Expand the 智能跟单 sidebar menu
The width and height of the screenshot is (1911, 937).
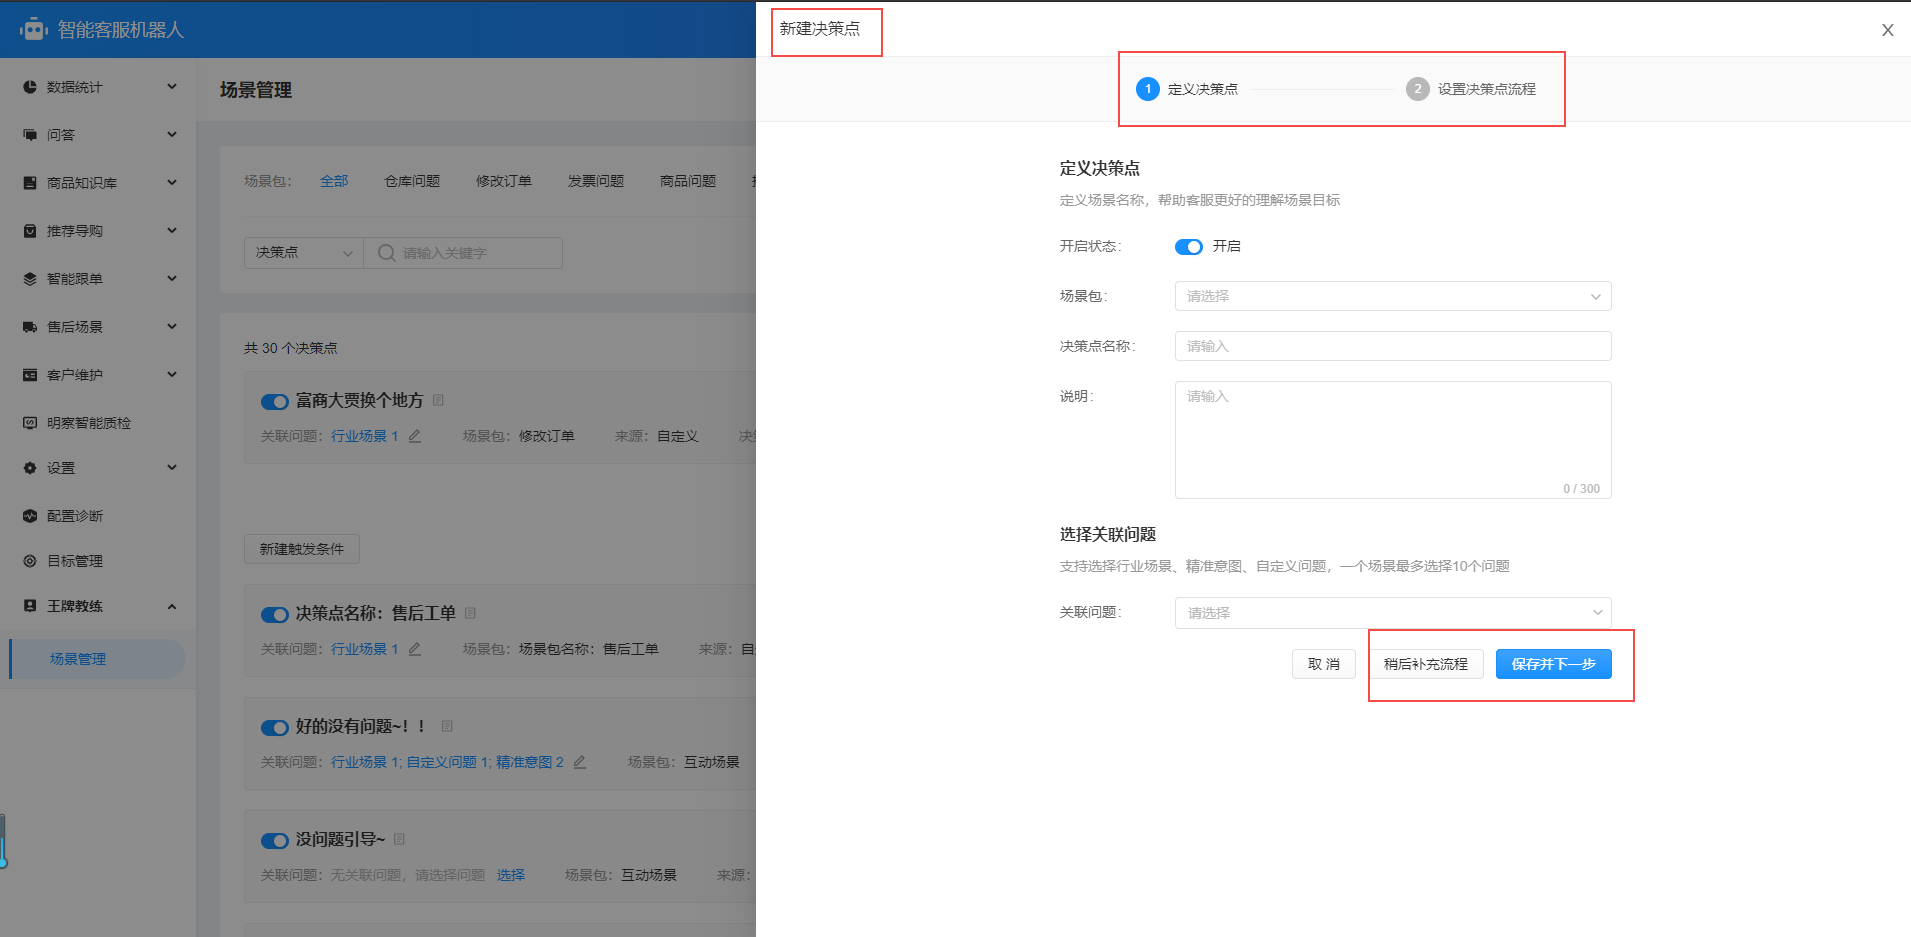pos(172,279)
